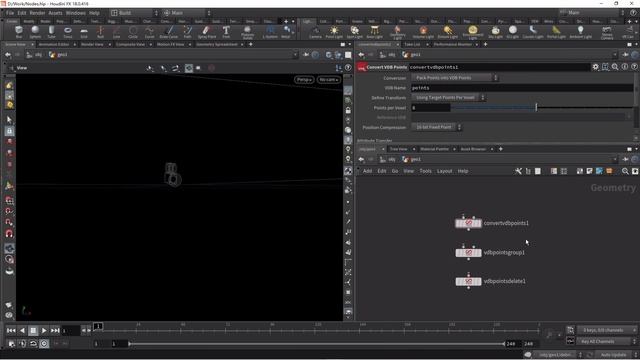Open the Main radial menu dropdown
The height and width of the screenshot is (360, 640).
click(187, 13)
